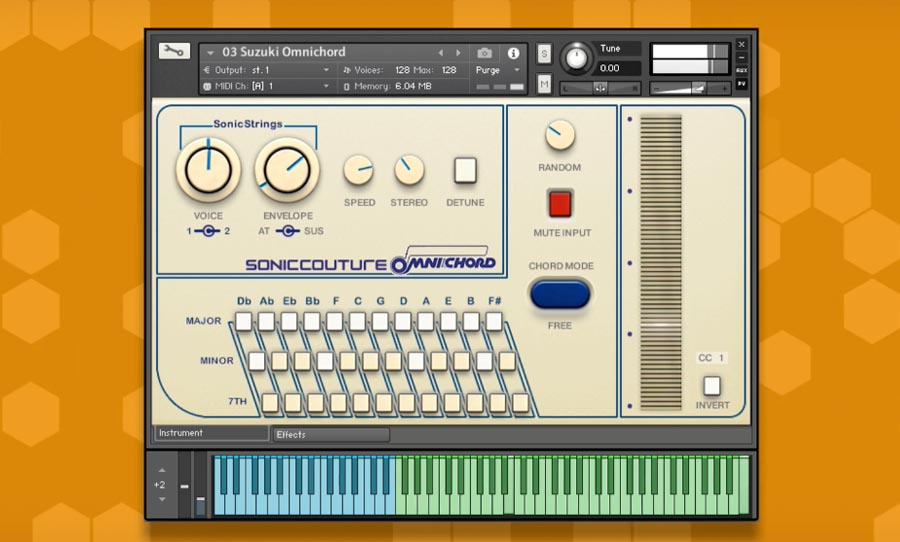The height and width of the screenshot is (542, 900).
Task: Click the PV button in the header
Action: click(x=742, y=83)
